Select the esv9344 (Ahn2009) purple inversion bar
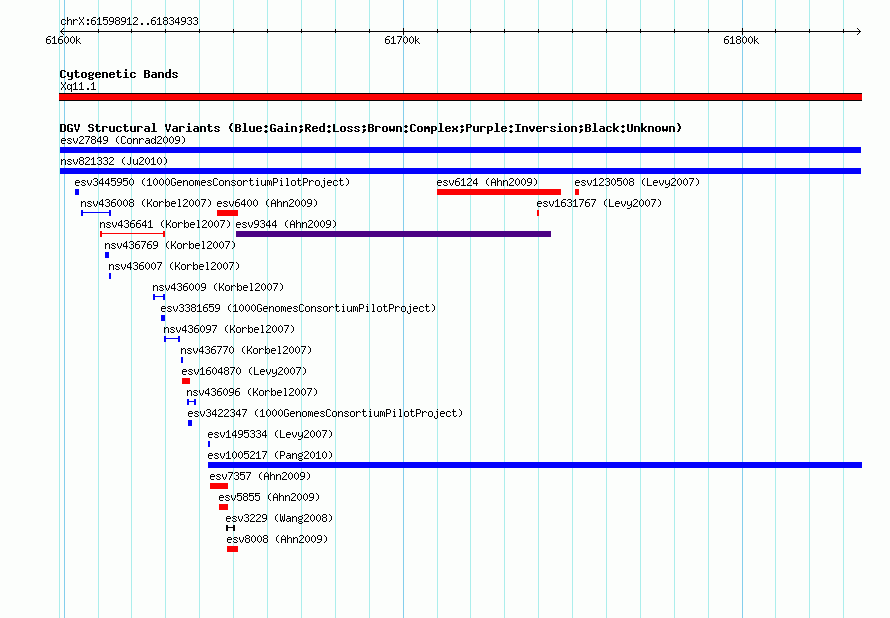 pyautogui.click(x=393, y=234)
